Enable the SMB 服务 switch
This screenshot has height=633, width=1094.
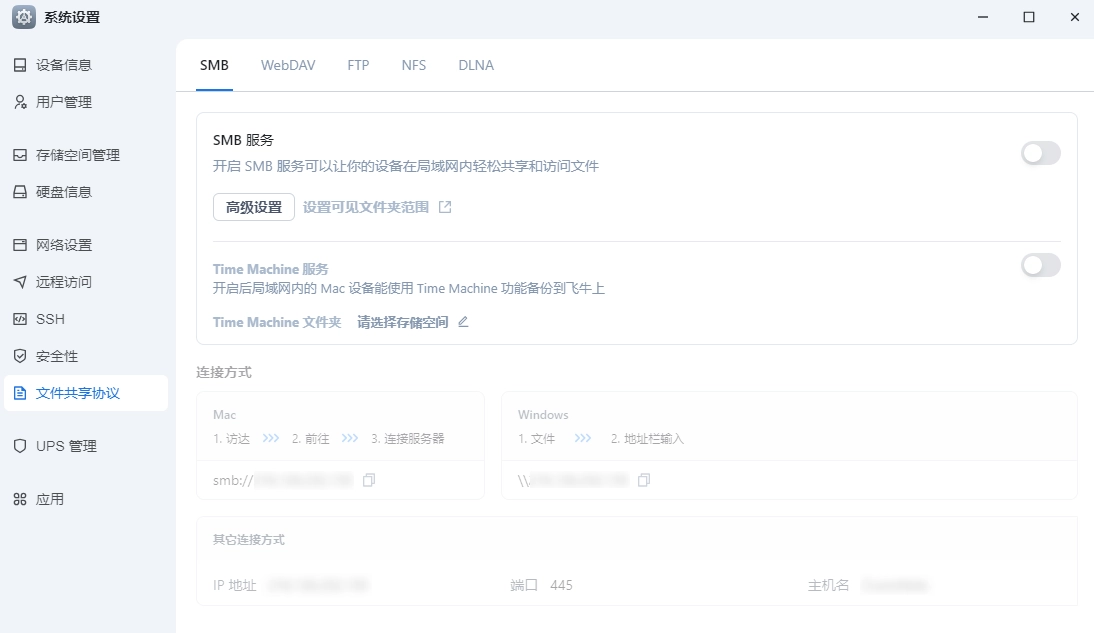pos(1040,153)
